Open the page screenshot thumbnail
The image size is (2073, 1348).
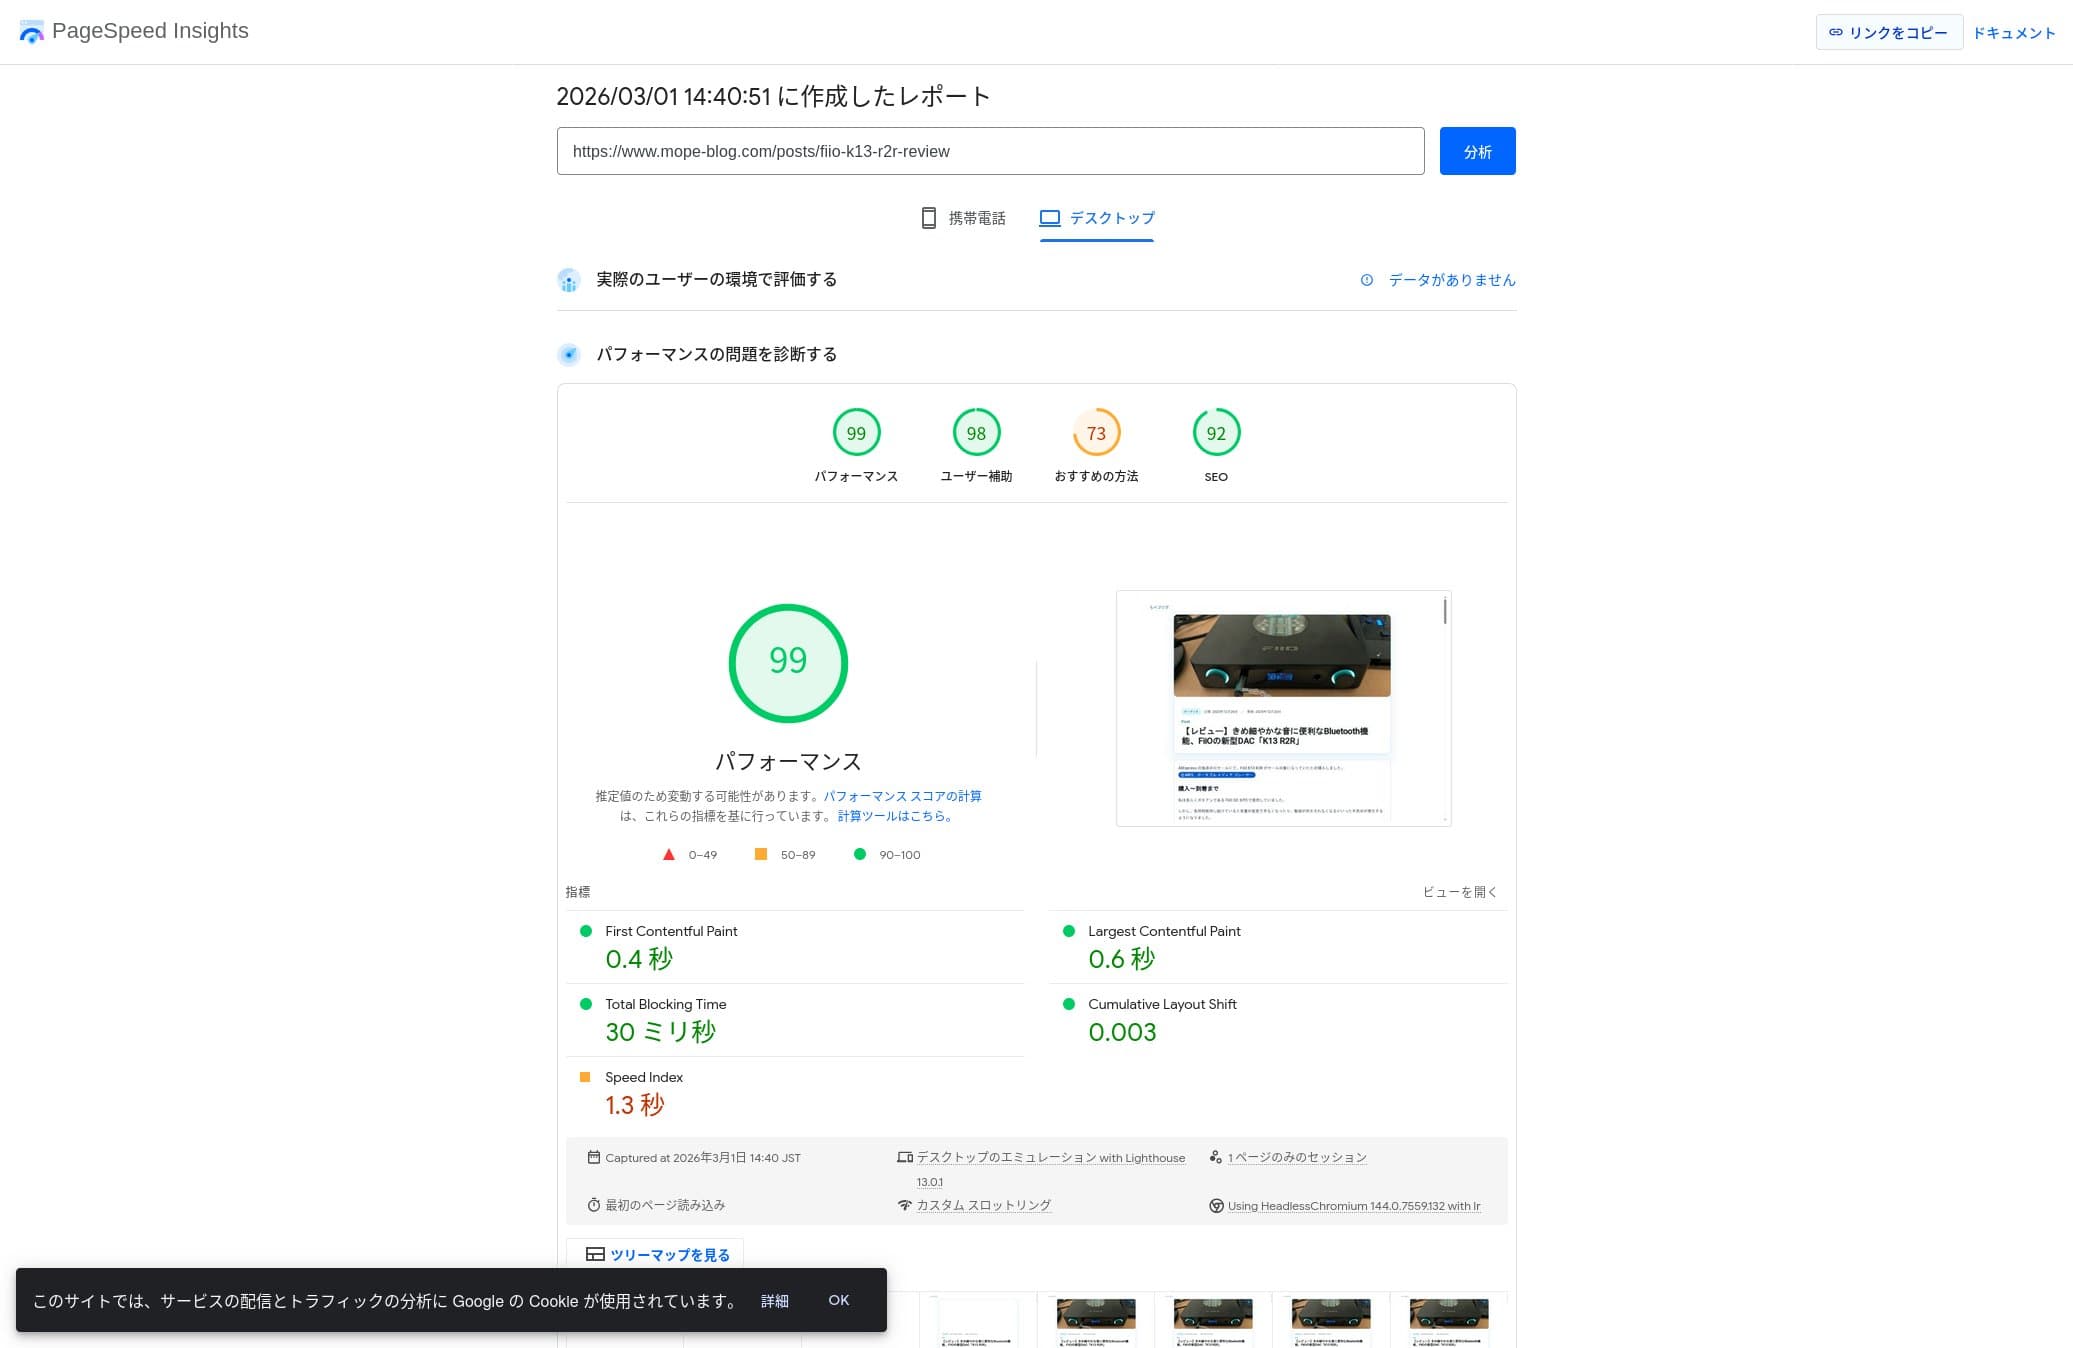point(1283,708)
